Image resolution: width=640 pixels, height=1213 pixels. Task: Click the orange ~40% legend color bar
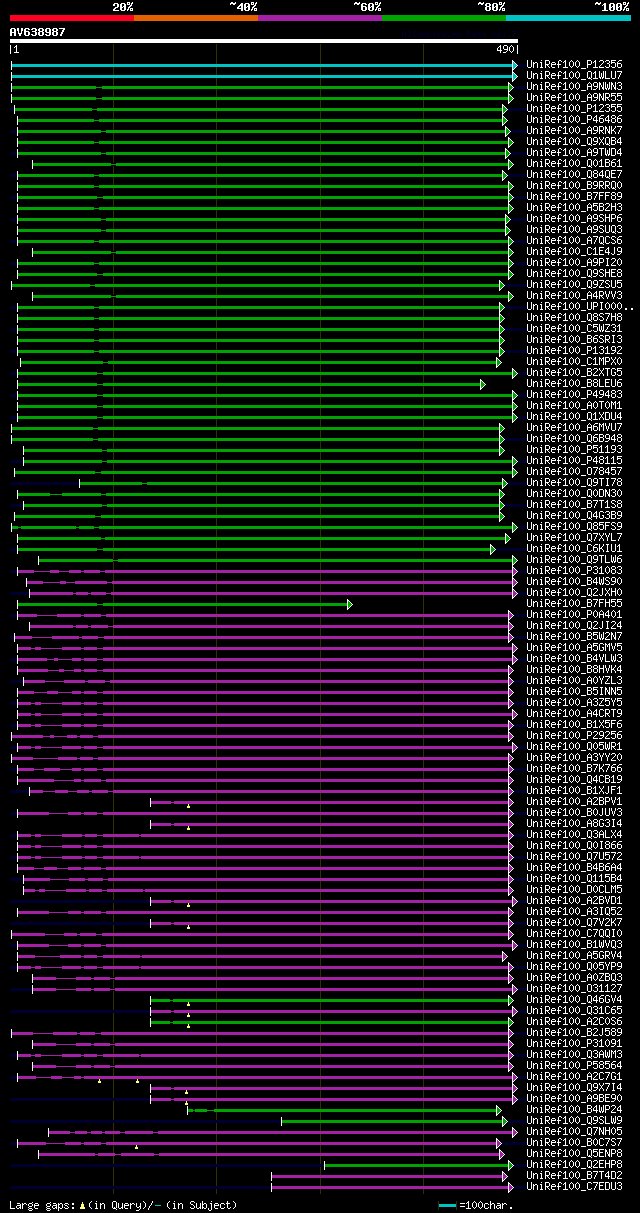pos(196,18)
